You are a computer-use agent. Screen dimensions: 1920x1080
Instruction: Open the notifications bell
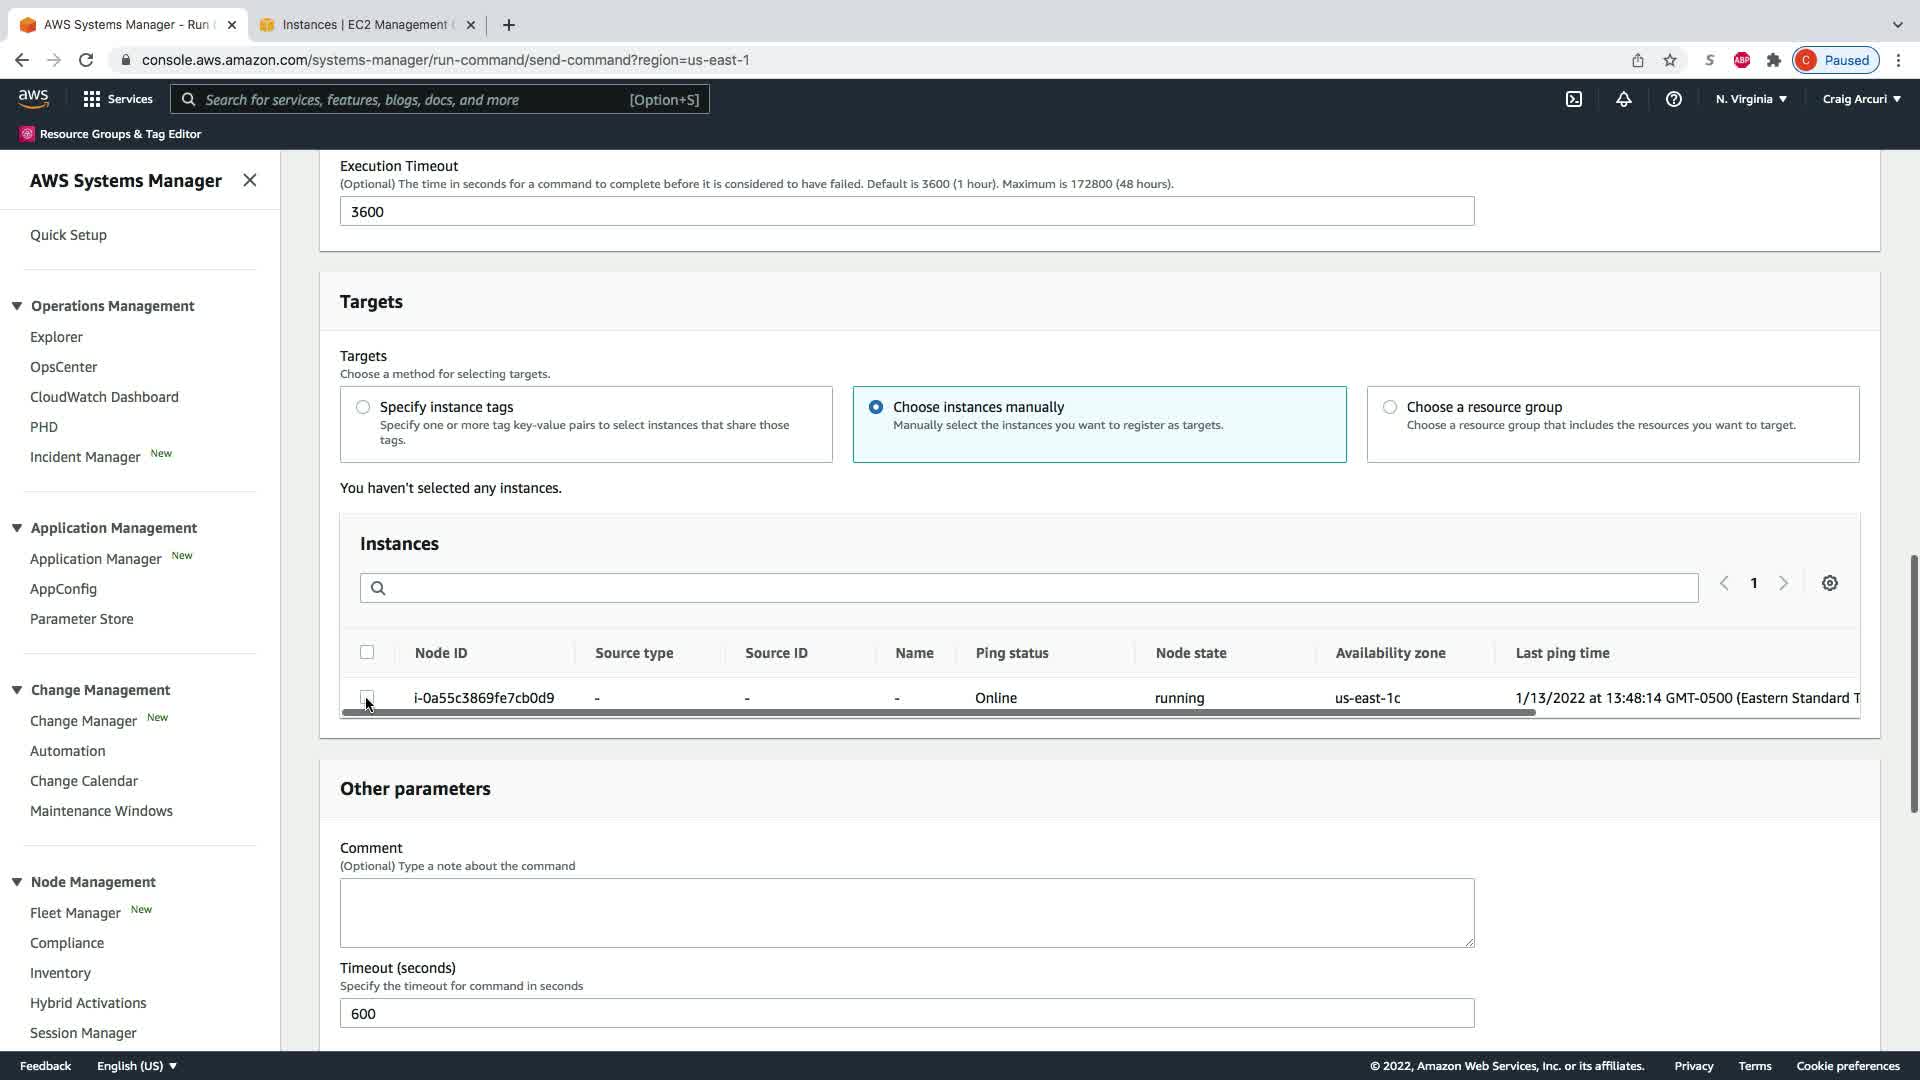tap(1624, 99)
